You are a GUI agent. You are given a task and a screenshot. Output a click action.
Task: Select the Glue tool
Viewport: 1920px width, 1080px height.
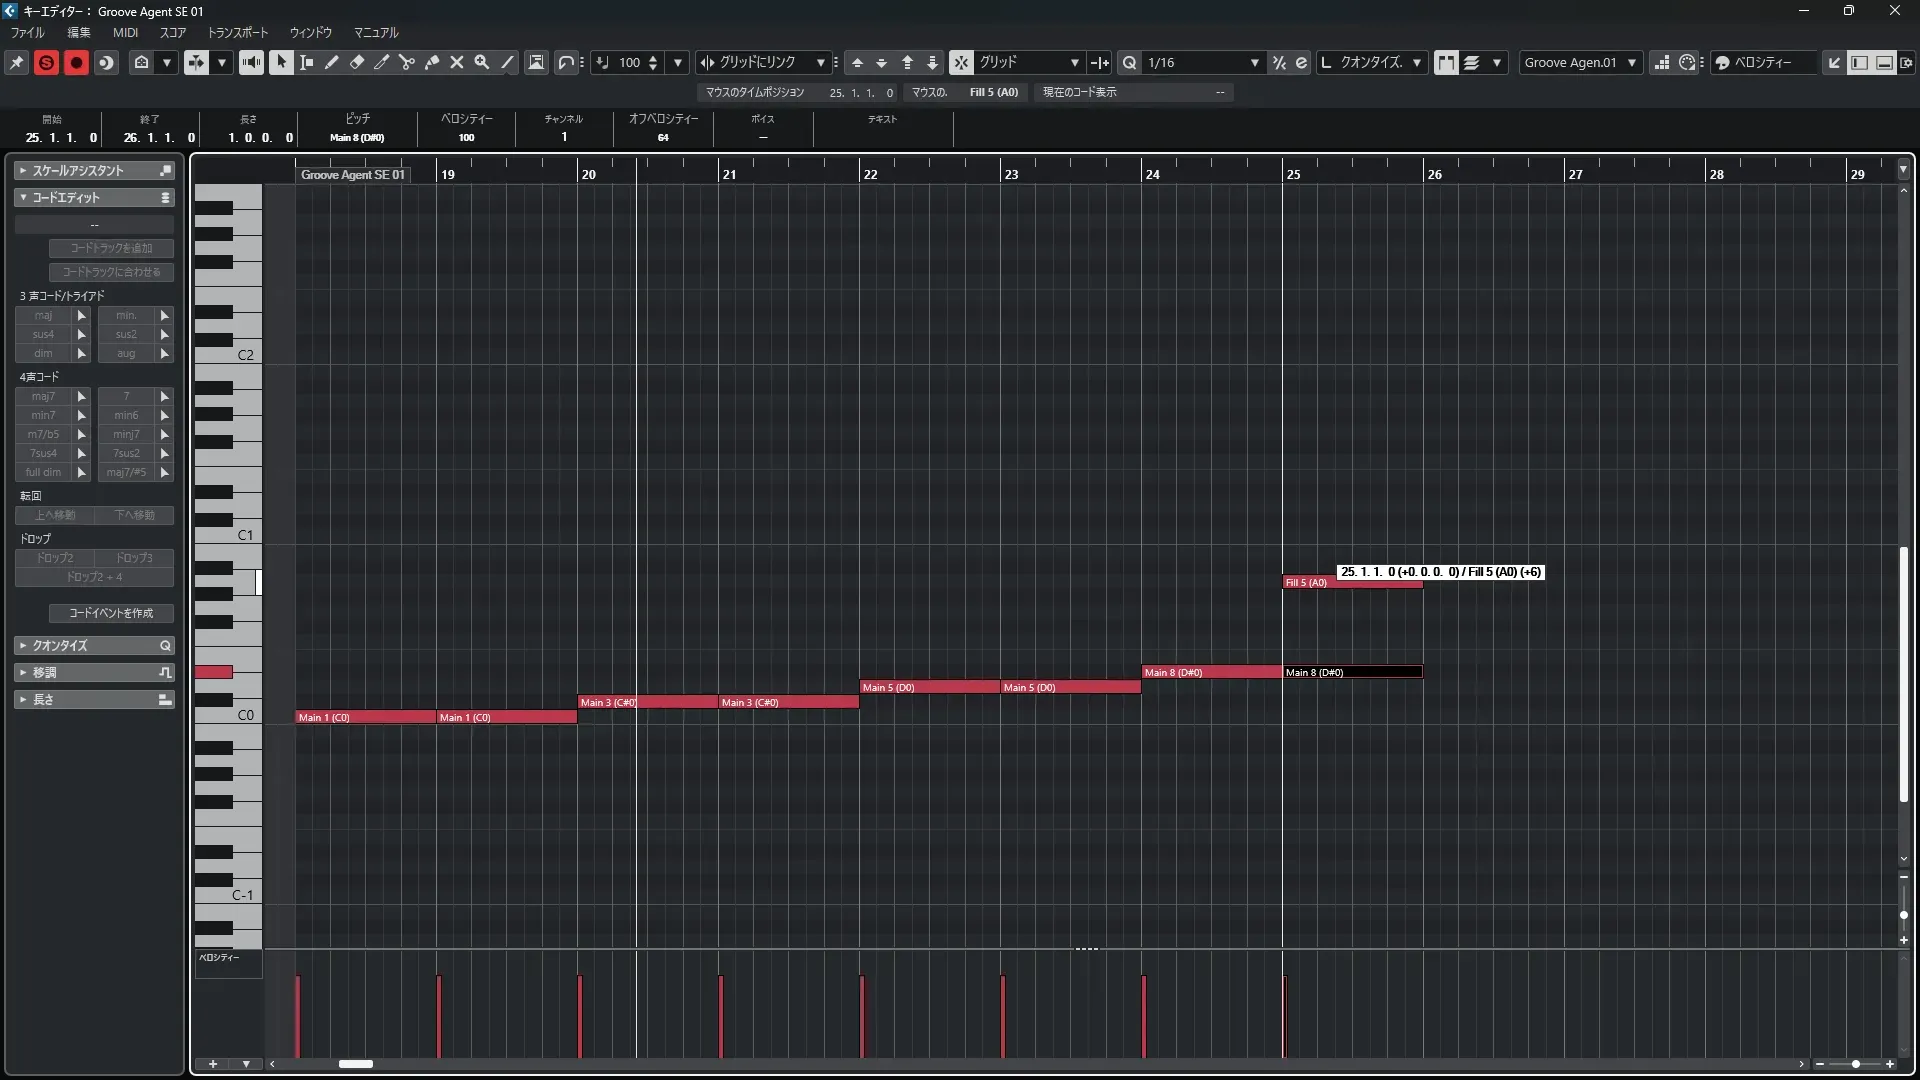(x=432, y=62)
